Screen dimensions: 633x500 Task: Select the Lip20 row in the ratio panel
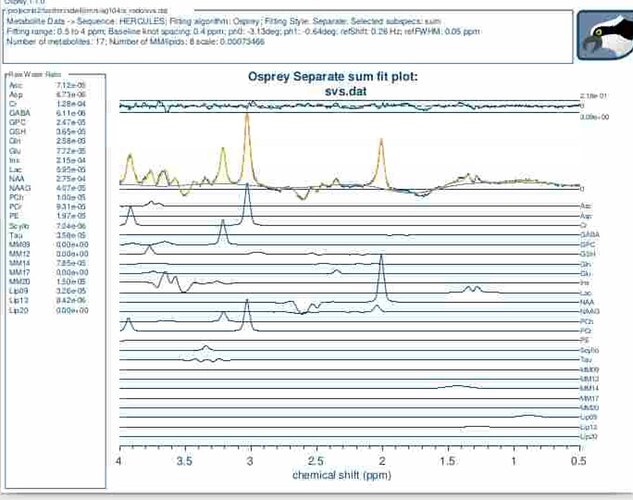click(48, 310)
